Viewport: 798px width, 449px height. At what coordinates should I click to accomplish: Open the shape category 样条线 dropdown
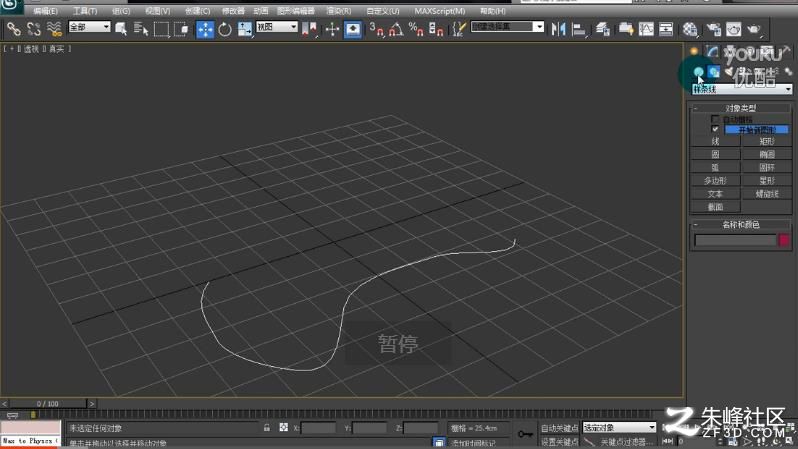tap(742, 89)
